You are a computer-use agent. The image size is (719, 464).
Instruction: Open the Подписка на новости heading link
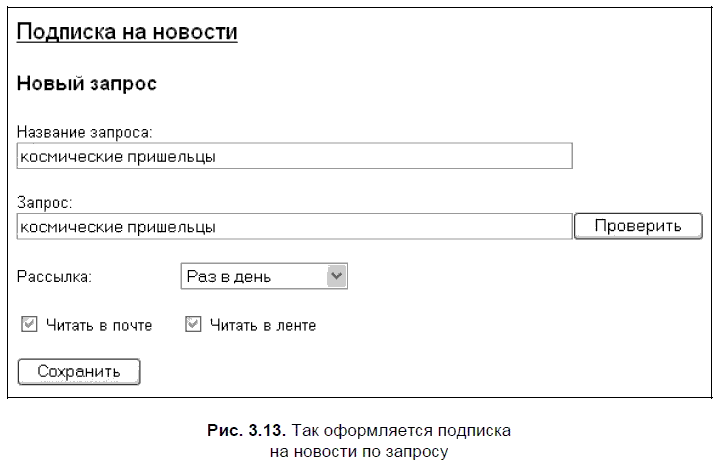pos(127,32)
